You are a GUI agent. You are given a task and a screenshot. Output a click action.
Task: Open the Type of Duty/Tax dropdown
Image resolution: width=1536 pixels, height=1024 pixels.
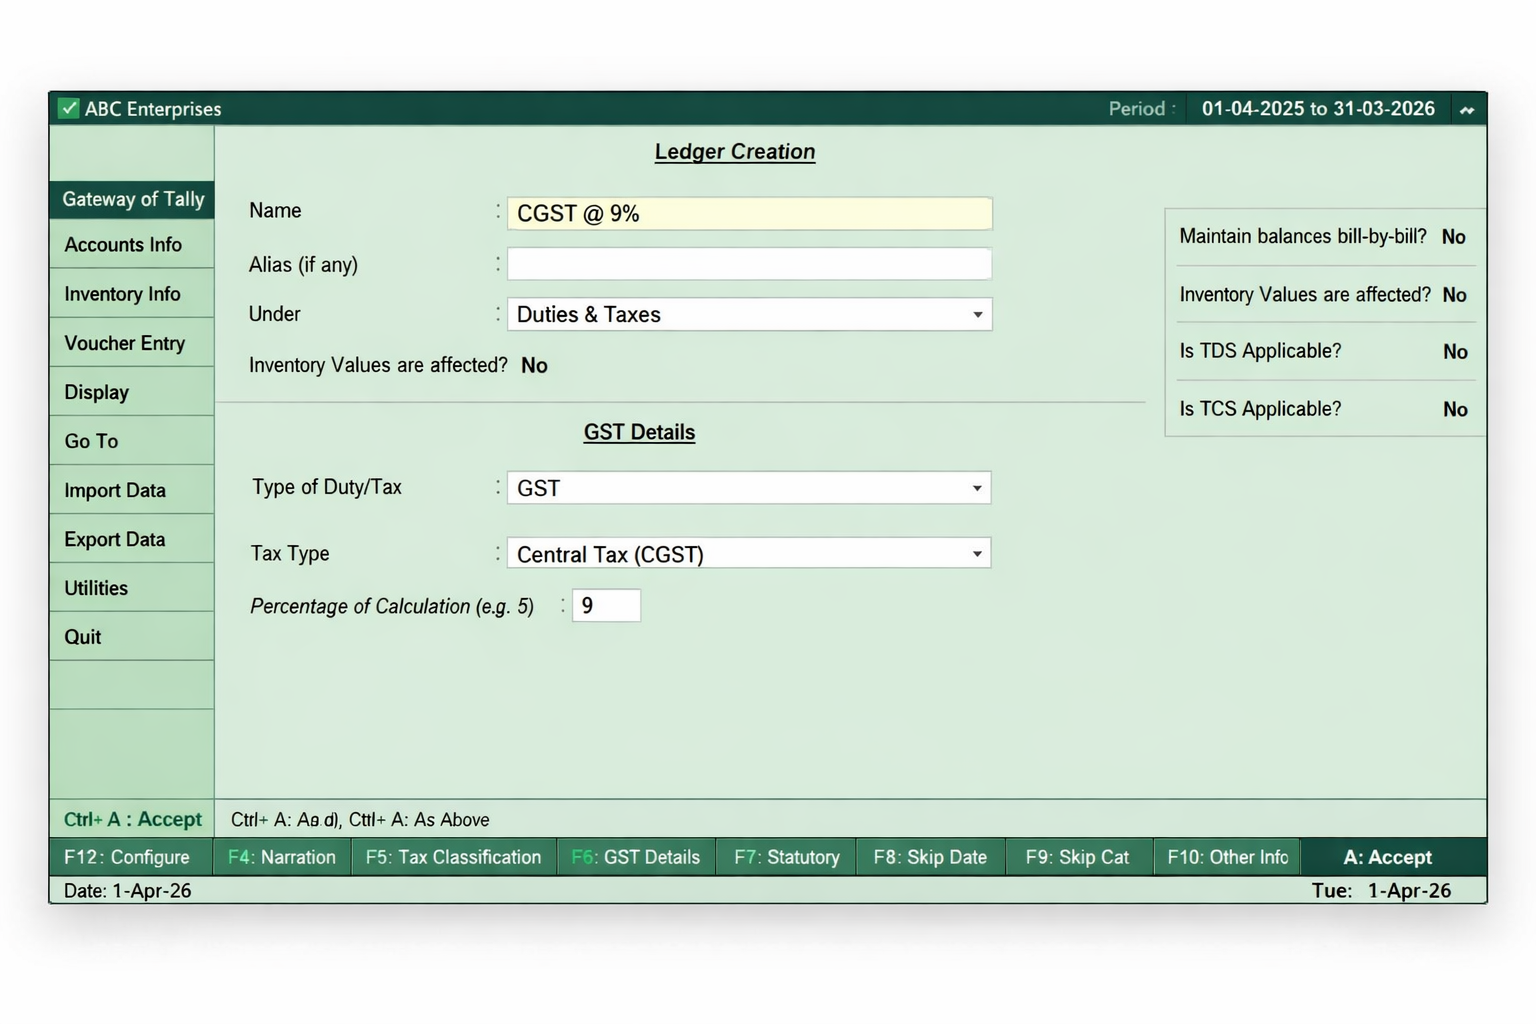point(976,488)
